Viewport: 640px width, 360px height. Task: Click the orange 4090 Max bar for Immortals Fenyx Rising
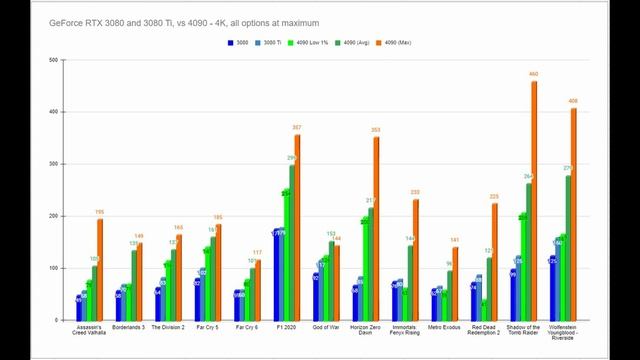coord(416,260)
